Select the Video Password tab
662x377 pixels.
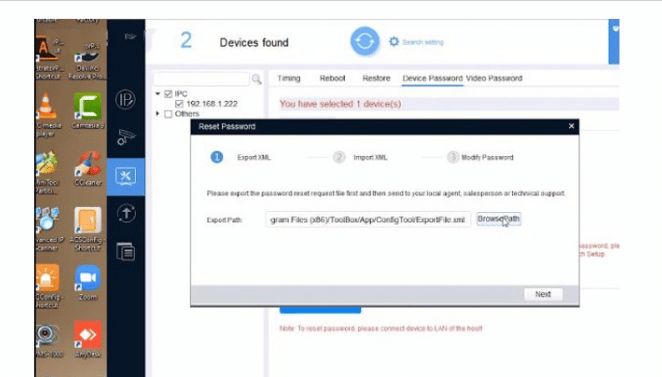coord(494,78)
